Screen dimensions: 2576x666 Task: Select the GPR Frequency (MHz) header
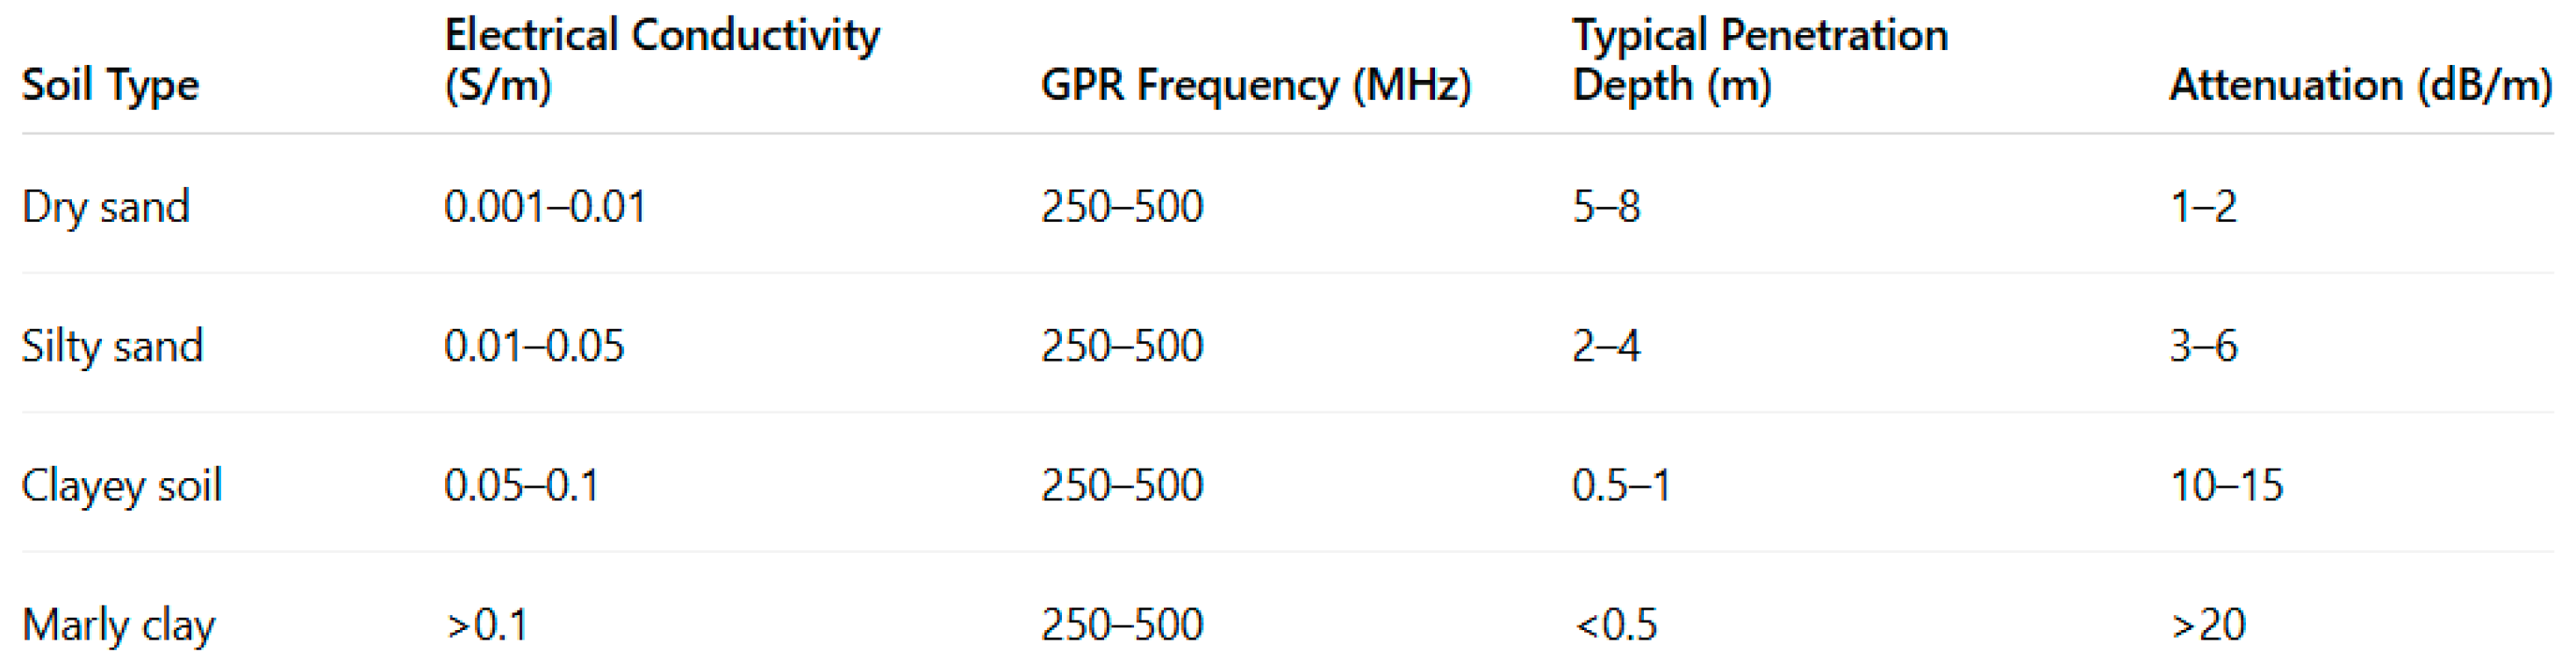tap(1255, 86)
